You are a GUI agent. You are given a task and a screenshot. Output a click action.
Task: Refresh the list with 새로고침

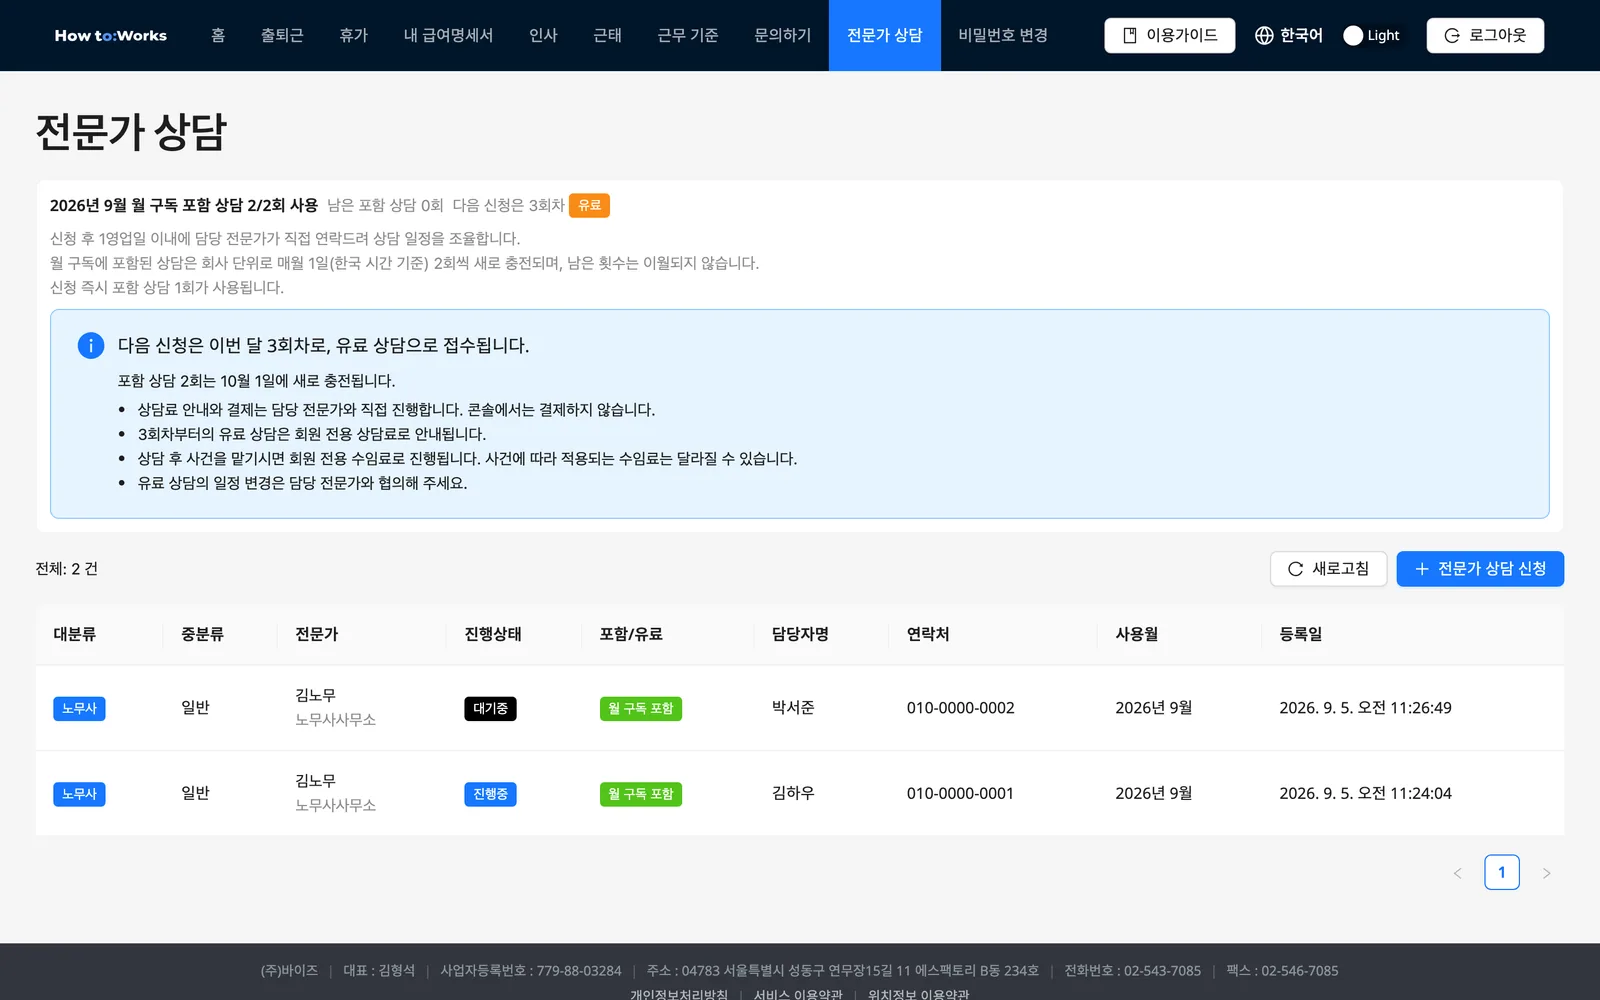pos(1328,569)
